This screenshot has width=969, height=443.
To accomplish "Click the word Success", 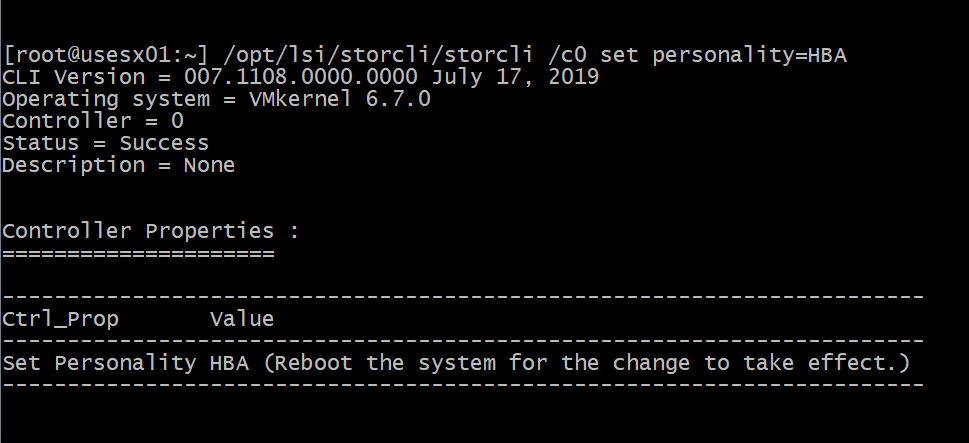I will (164, 143).
